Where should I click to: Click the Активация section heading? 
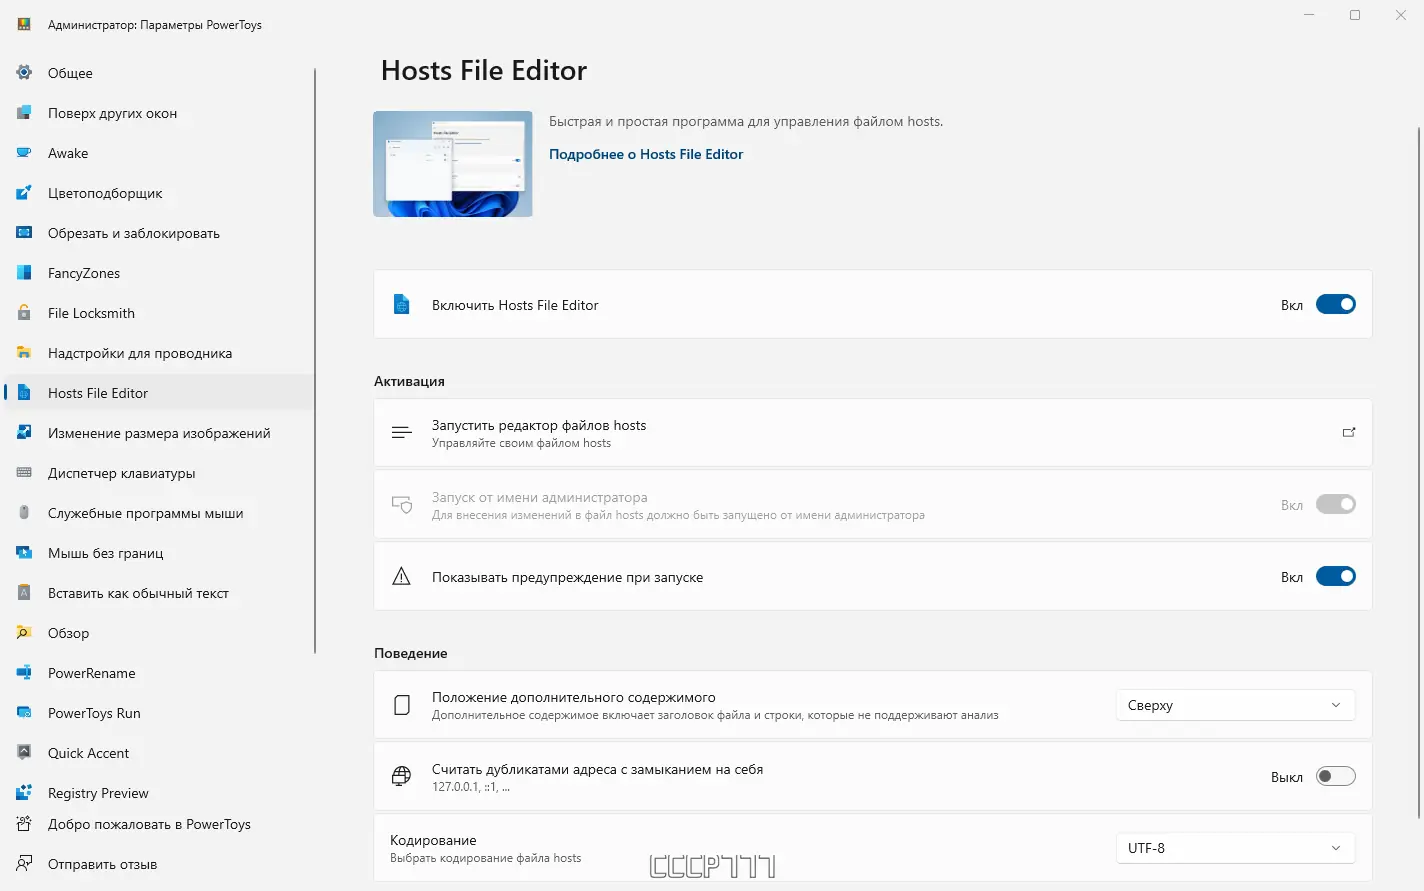[x=409, y=381]
